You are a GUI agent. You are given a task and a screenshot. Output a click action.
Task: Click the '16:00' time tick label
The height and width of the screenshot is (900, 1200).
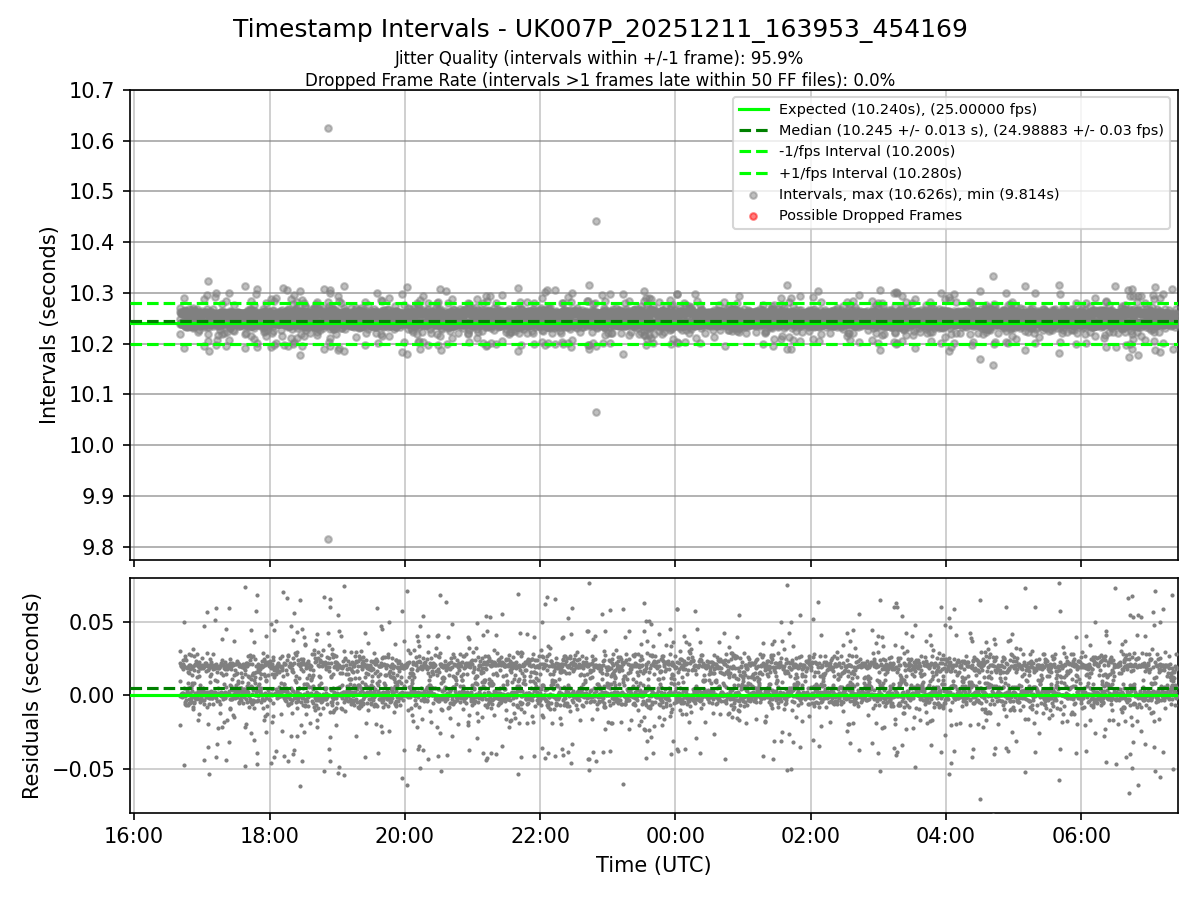coord(134,835)
